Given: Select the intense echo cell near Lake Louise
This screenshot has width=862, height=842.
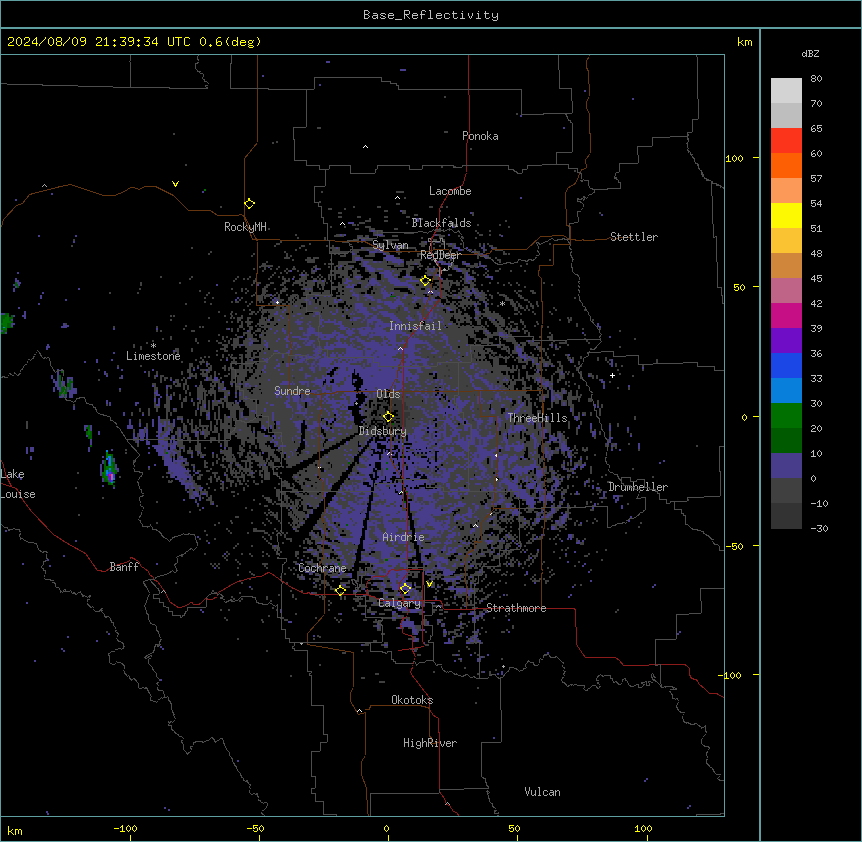Looking at the screenshot, I should (110, 468).
